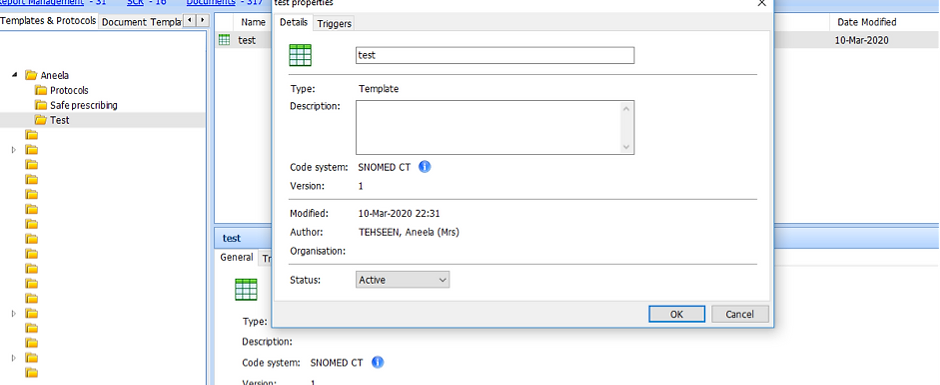Close the test properties dialog with the X
The image size is (940, 385).
pos(761,3)
